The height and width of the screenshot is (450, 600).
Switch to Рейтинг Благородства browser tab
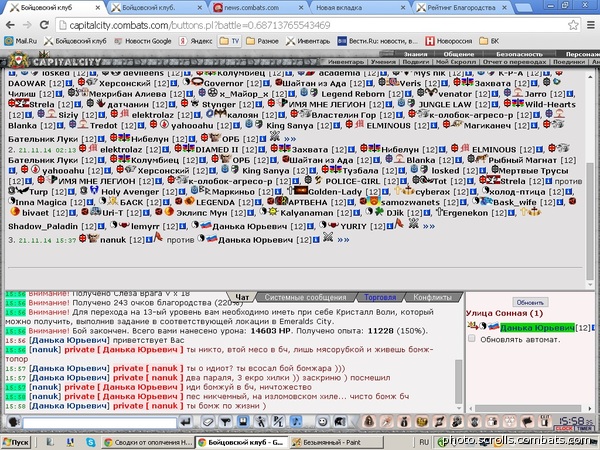point(462,8)
